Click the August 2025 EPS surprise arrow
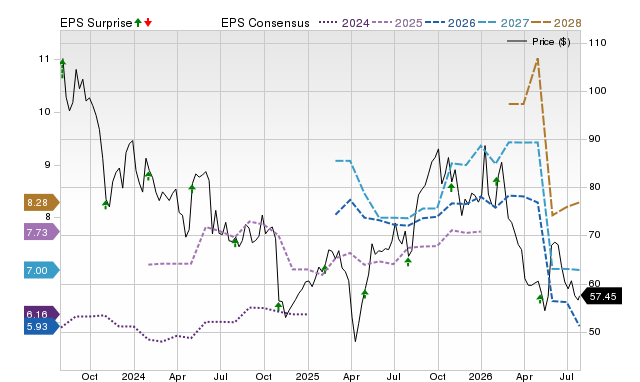Viewport: 640px width, 382px height. click(408, 262)
